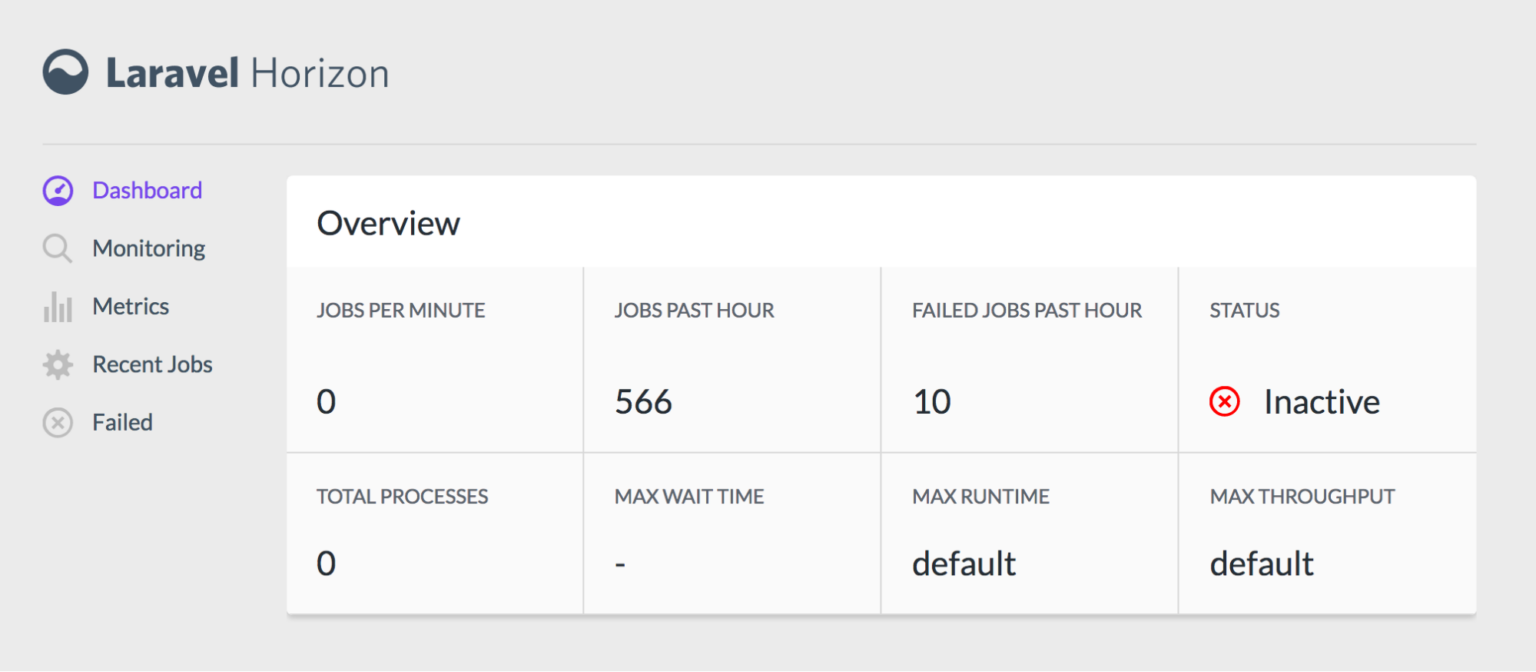Select the Recent Jobs gear icon
1536x672 pixels.
[x=58, y=364]
